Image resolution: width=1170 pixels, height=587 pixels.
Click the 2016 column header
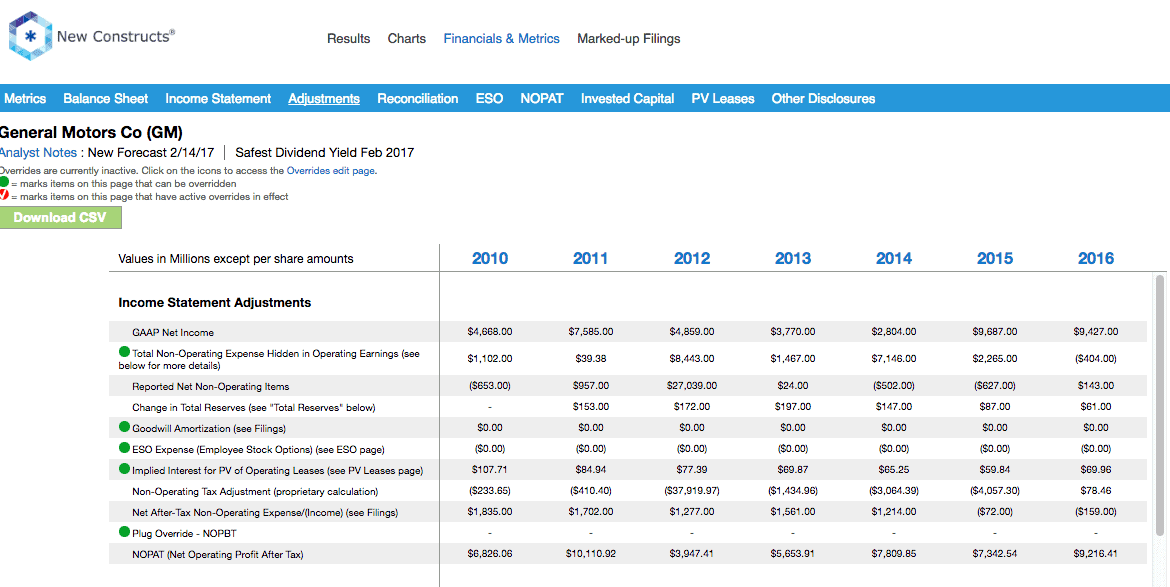(1095, 258)
